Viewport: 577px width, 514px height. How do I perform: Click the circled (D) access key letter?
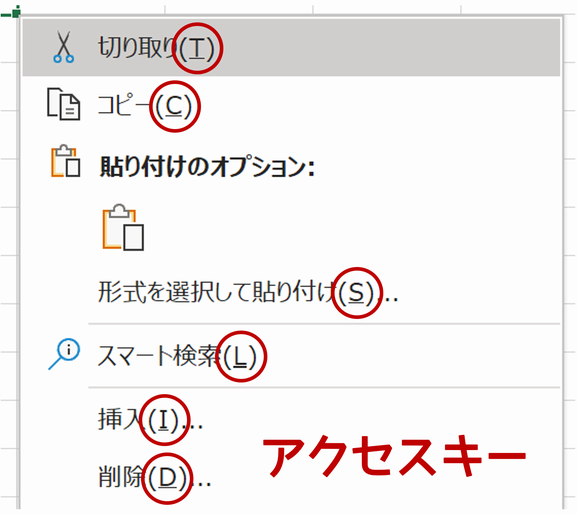pos(168,478)
